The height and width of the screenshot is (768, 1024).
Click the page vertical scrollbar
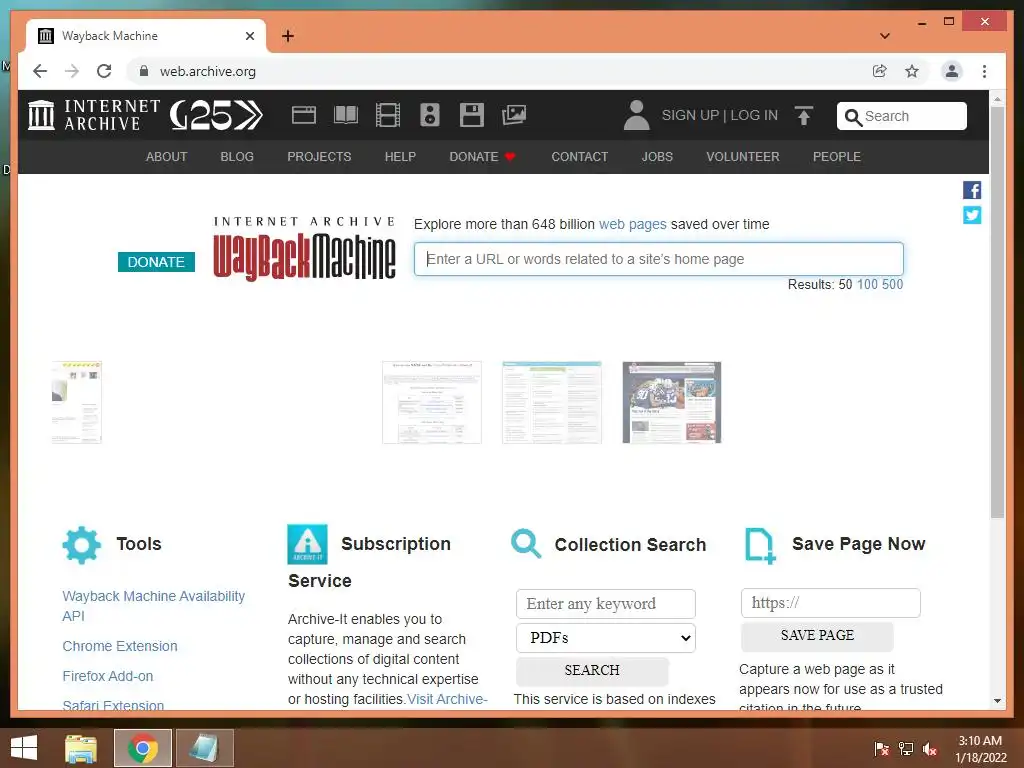(997, 312)
